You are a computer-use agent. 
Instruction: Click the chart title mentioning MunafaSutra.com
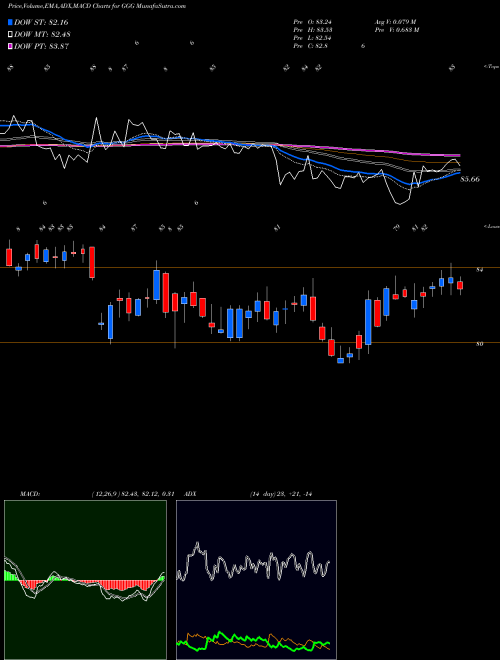click(97, 6)
